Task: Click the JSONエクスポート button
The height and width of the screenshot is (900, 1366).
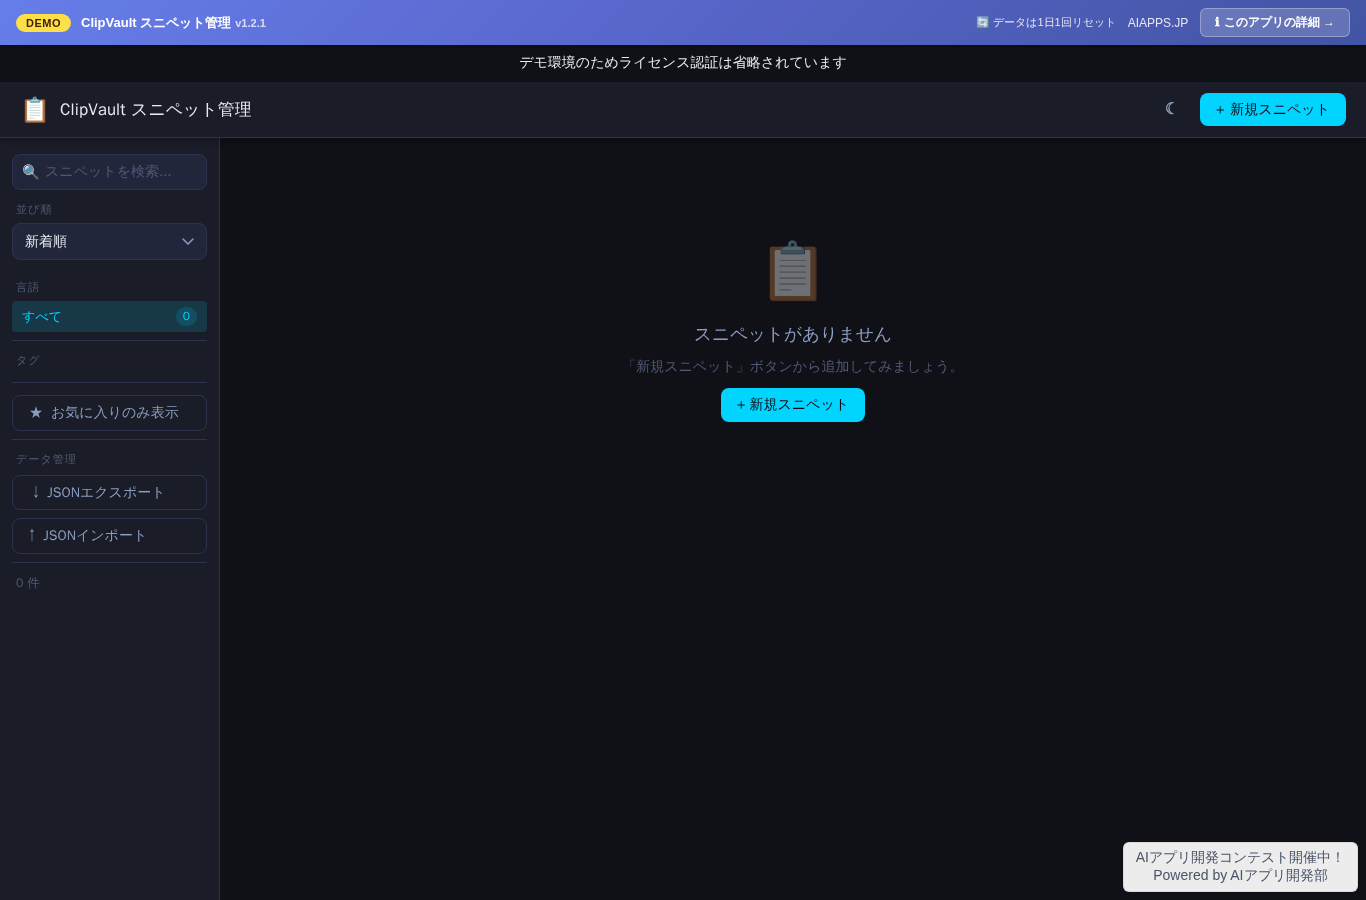Action: [x=109, y=492]
